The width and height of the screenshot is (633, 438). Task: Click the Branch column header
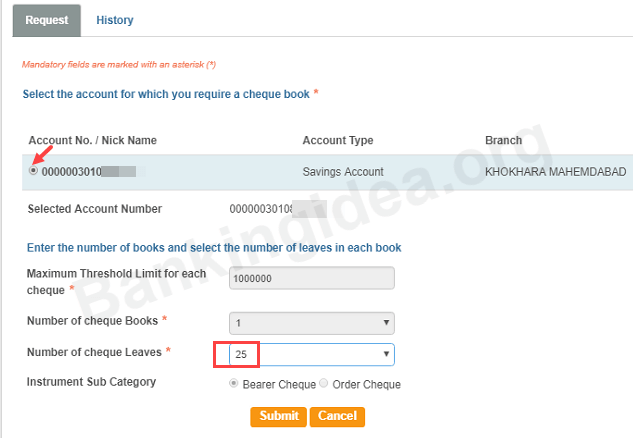coord(503,140)
